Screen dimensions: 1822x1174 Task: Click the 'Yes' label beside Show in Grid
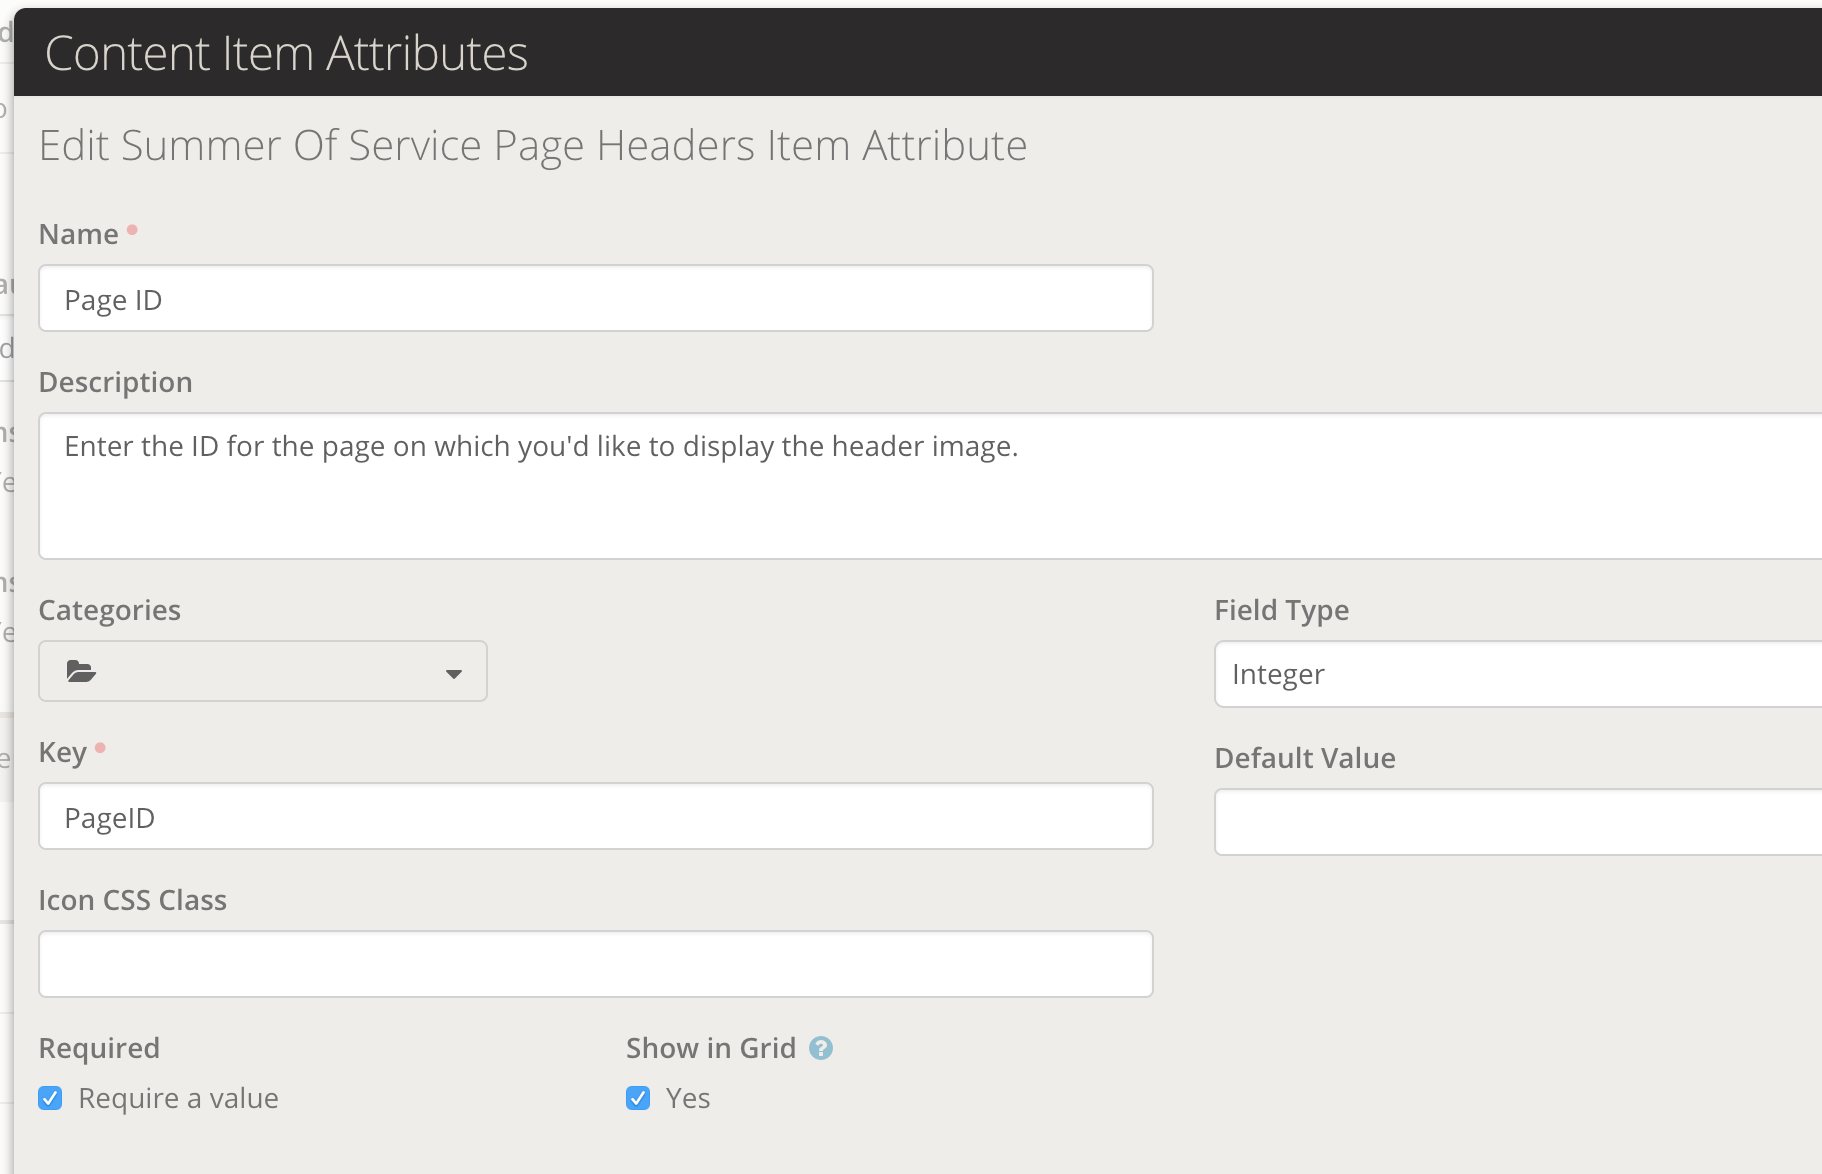pyautogui.click(x=688, y=1098)
